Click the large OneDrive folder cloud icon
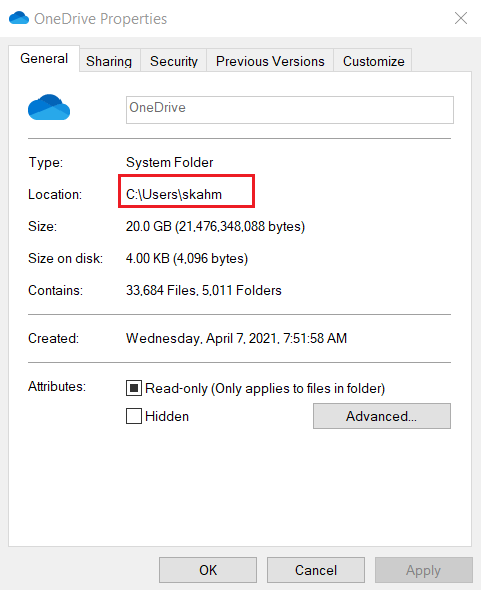 click(49, 107)
